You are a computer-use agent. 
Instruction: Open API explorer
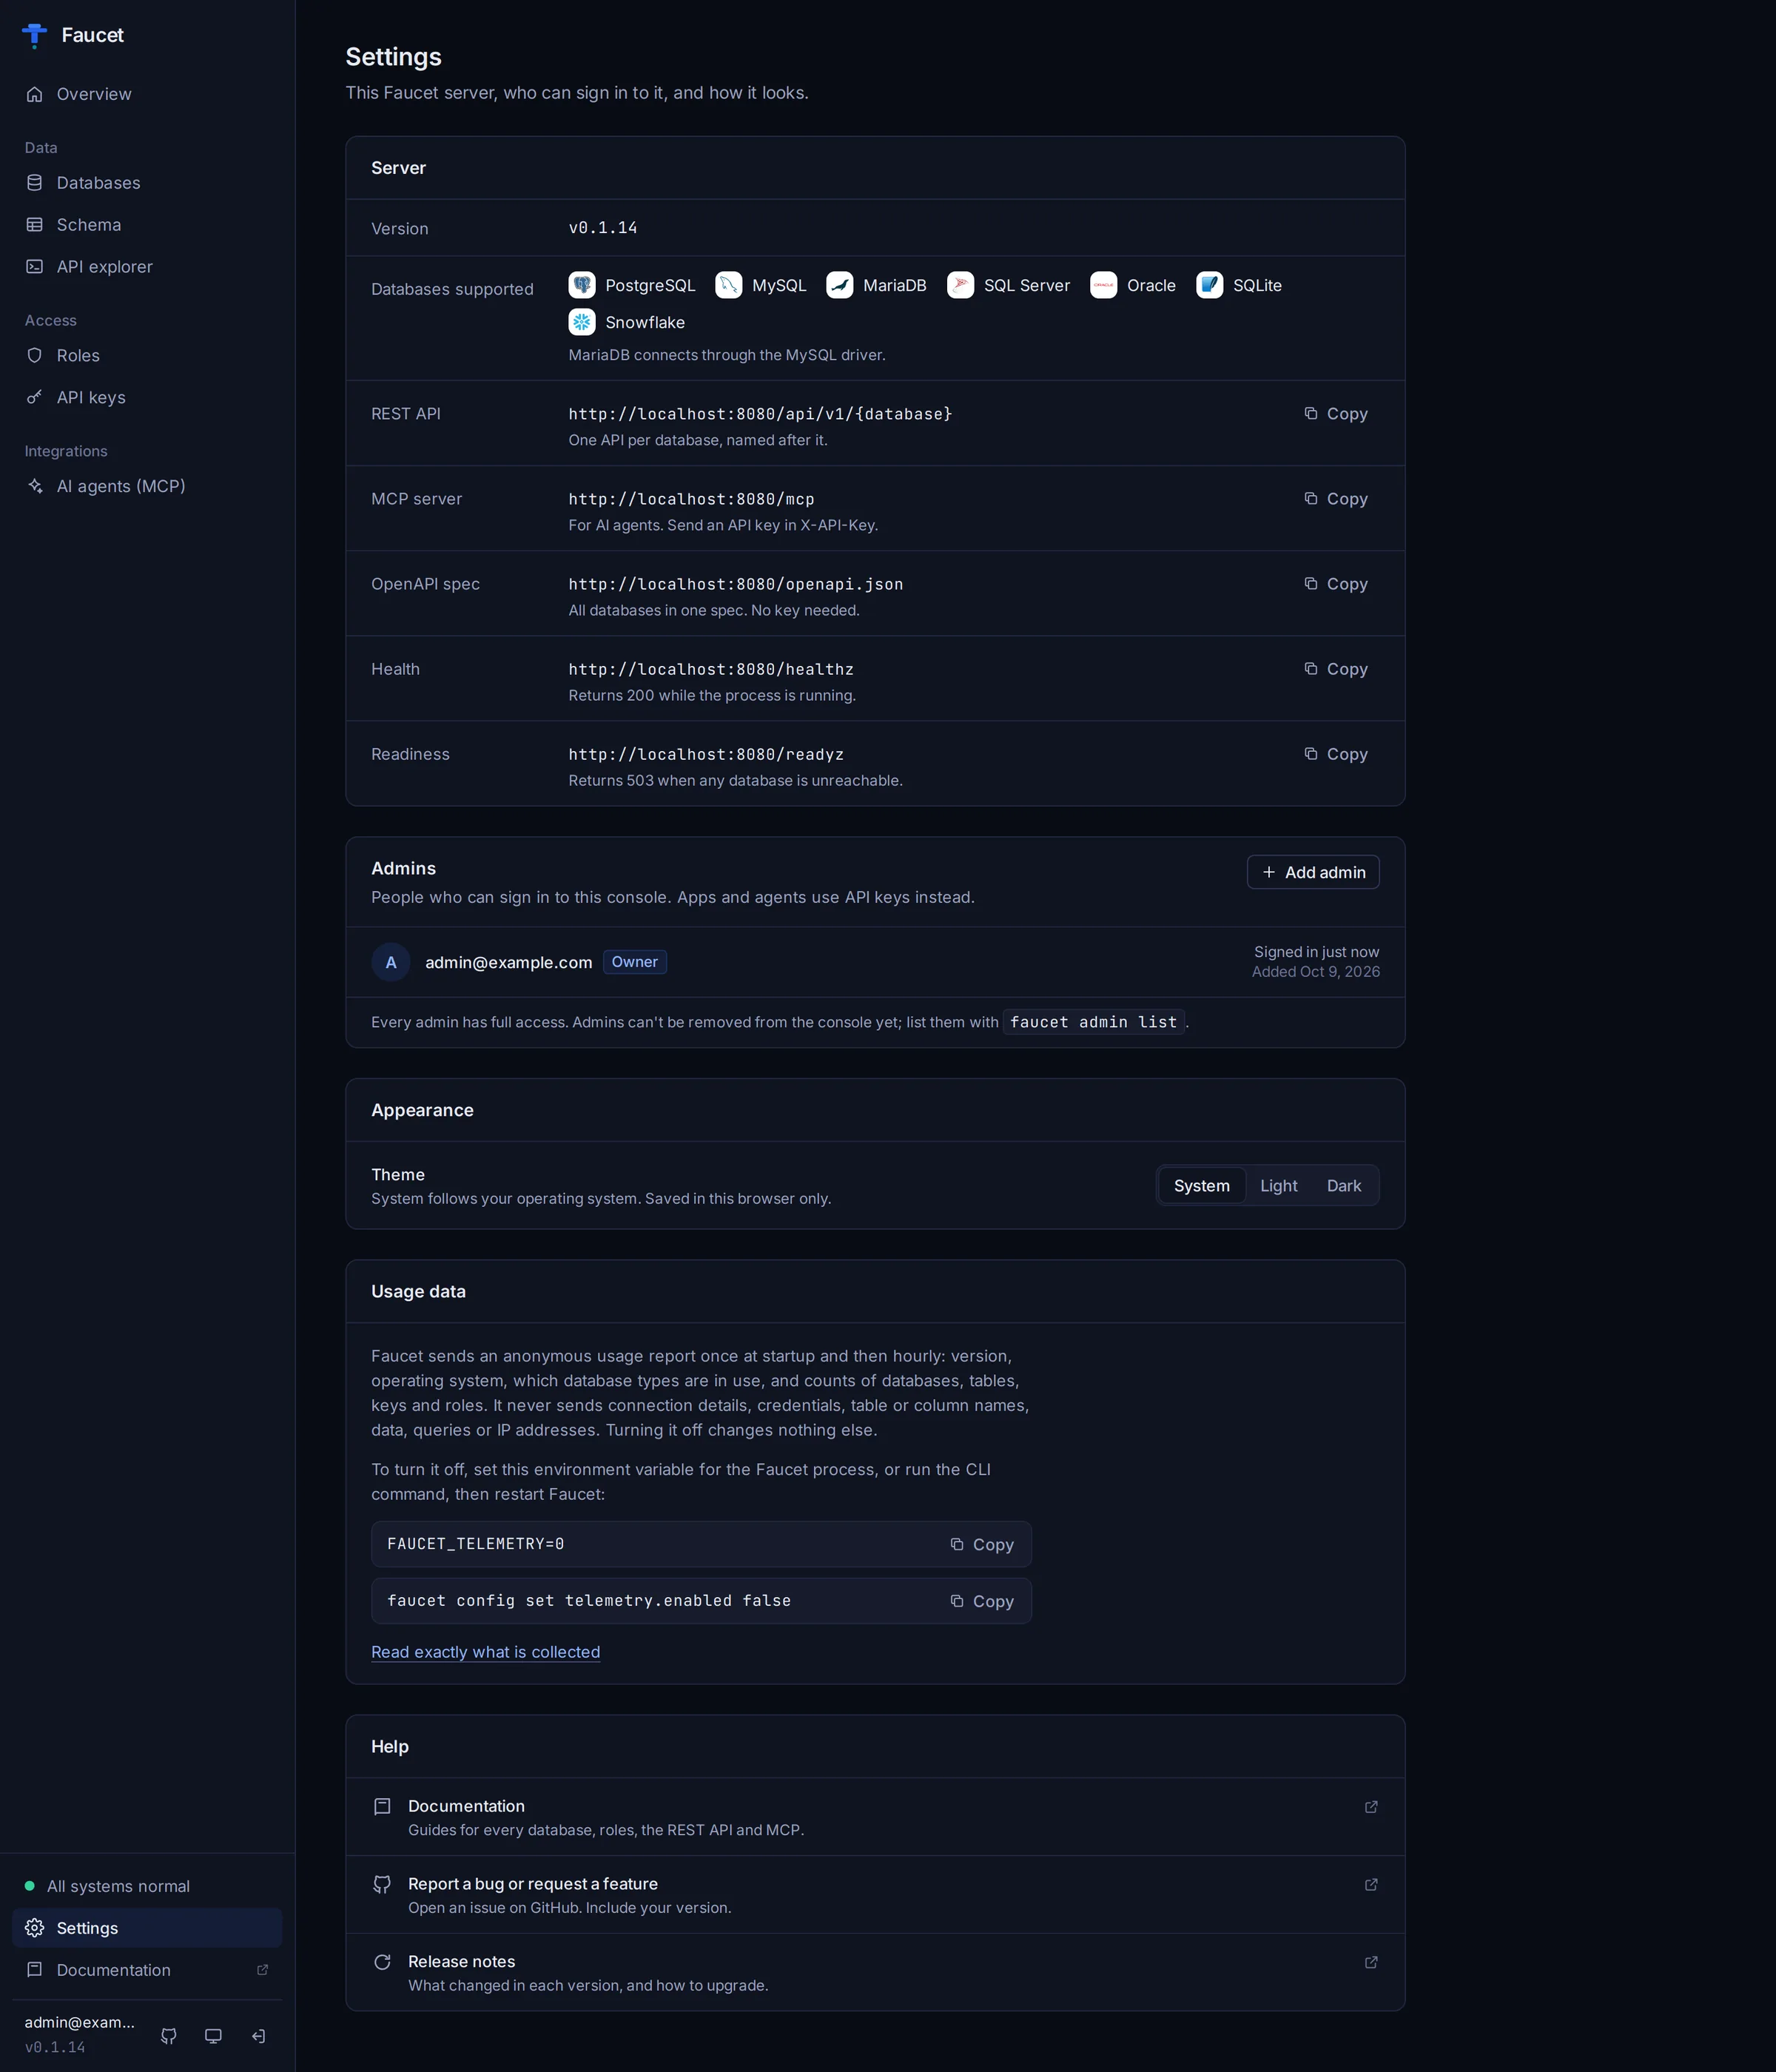point(147,267)
